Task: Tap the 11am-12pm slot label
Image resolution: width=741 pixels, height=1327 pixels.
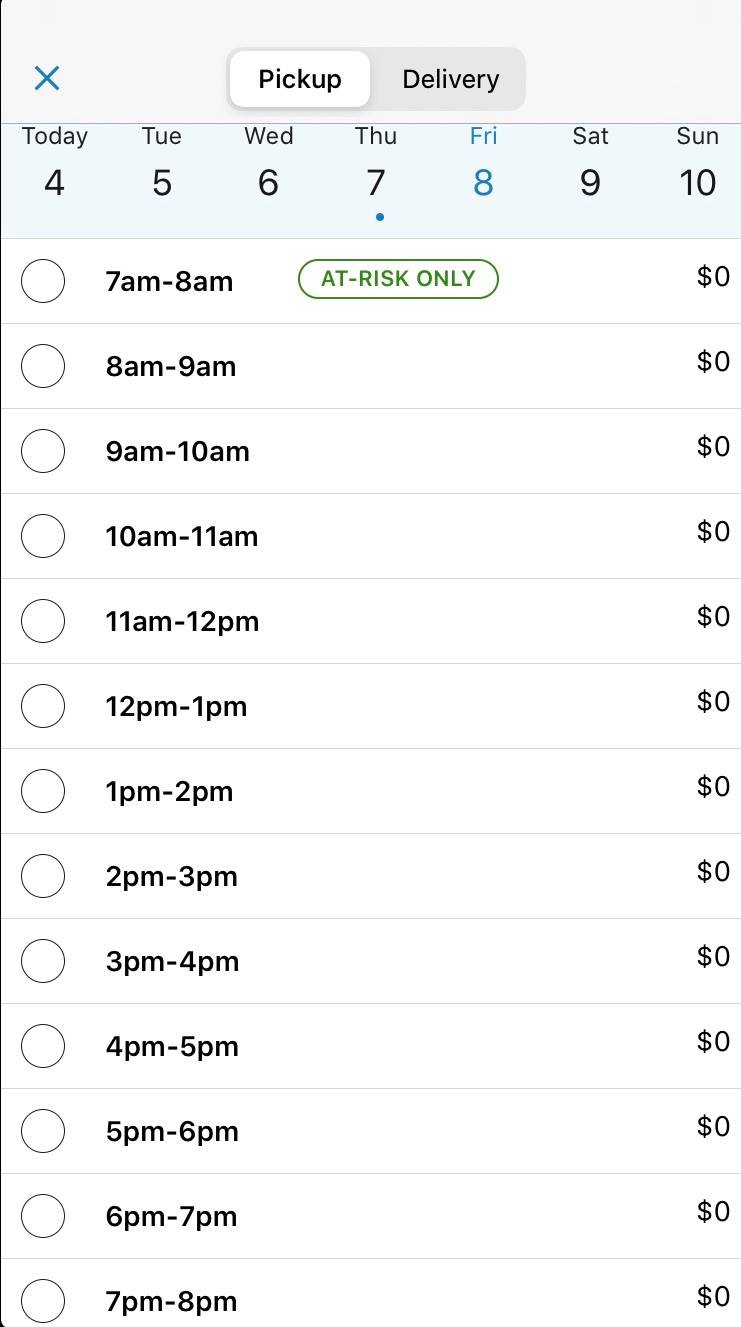Action: [x=182, y=621]
